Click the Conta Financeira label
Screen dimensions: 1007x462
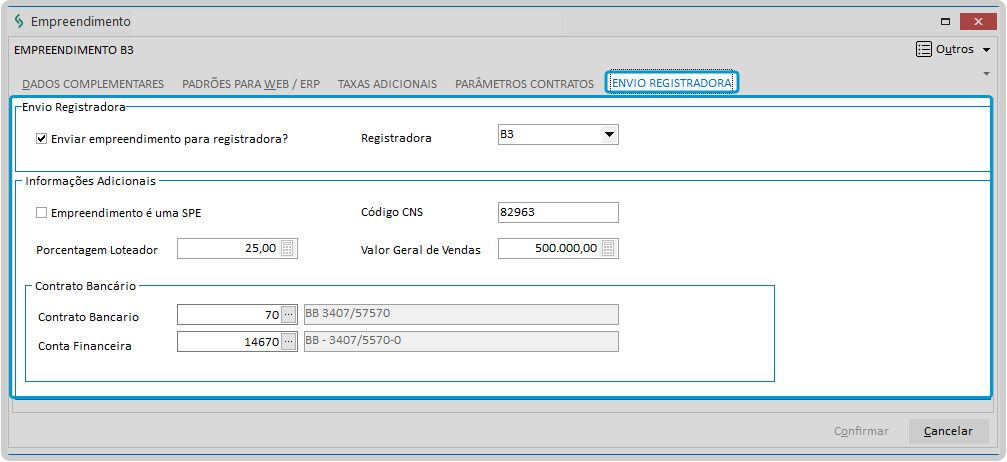85,346
